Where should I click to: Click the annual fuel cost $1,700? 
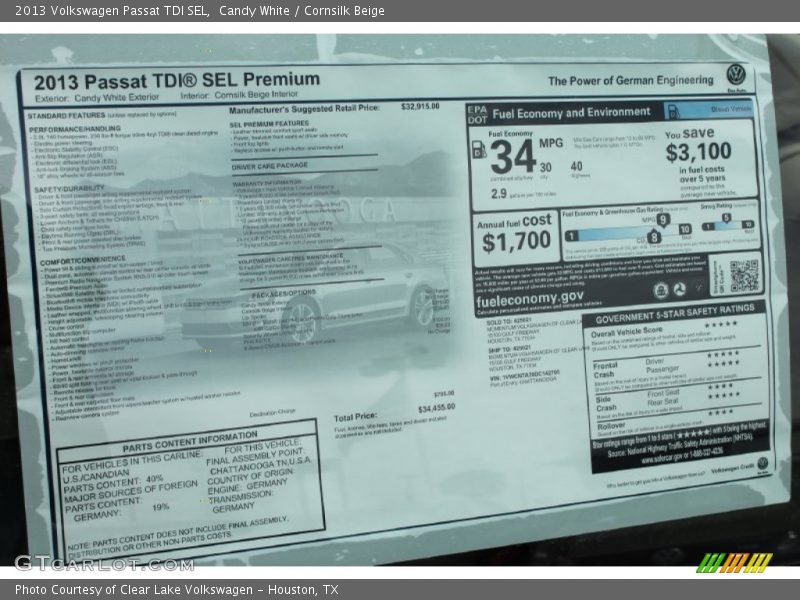coord(516,242)
